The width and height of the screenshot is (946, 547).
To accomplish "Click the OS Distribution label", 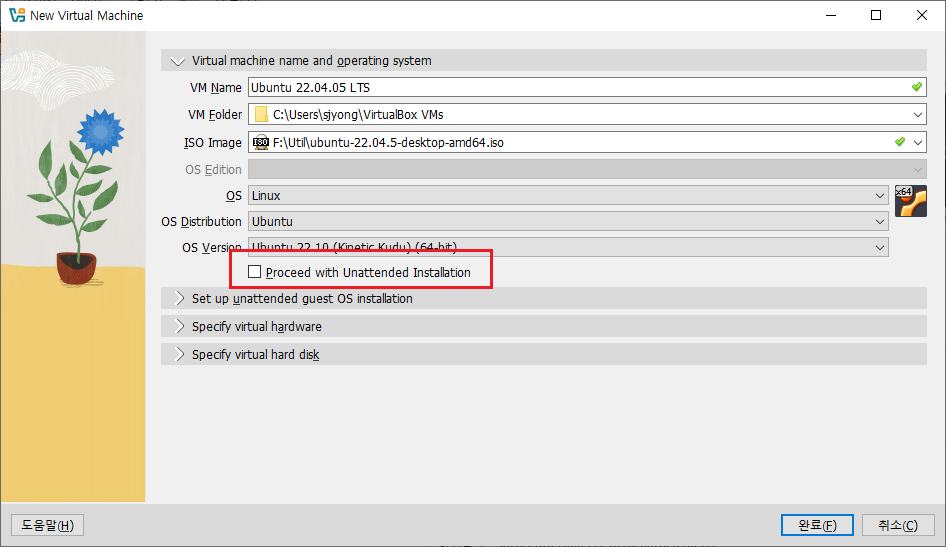I will coord(202,221).
